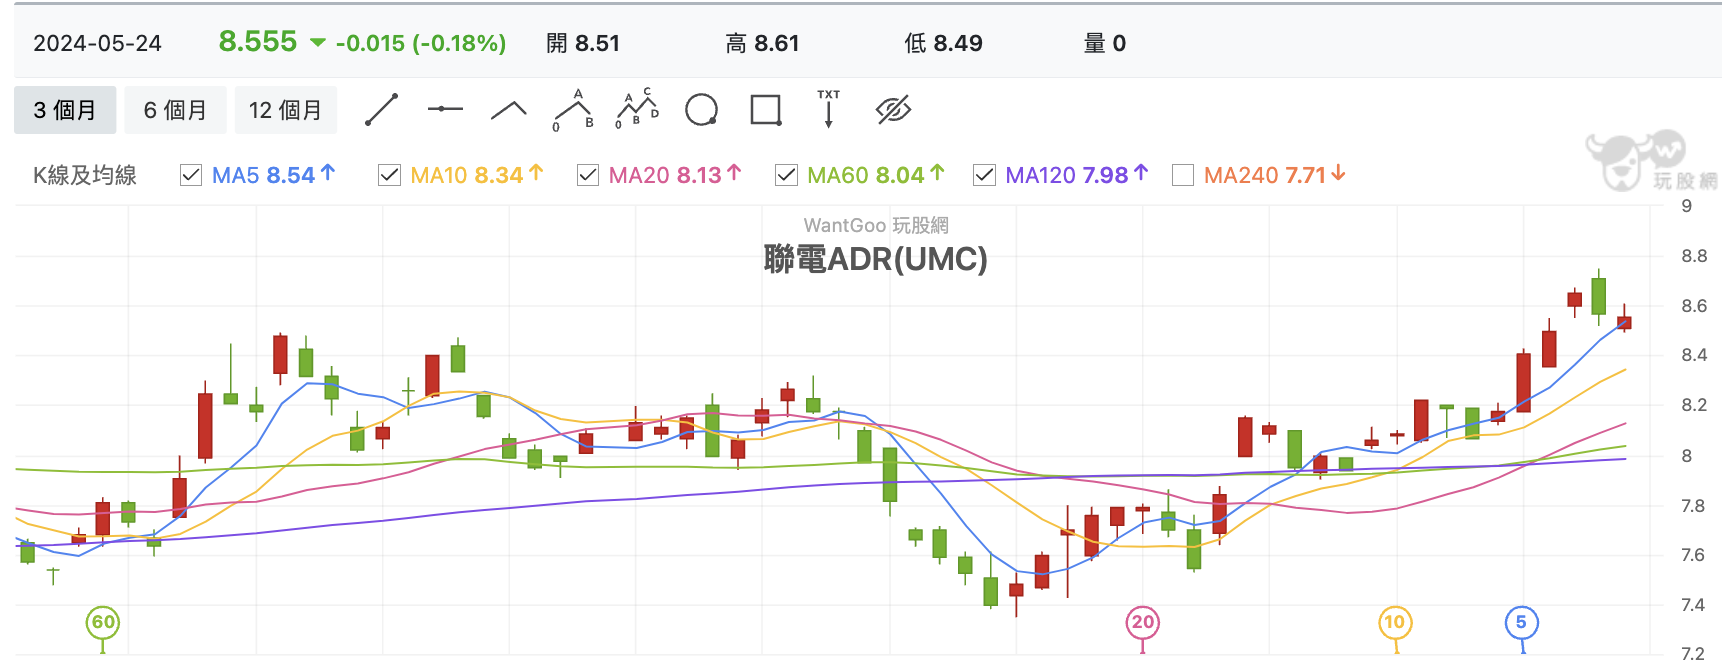This screenshot has height=670, width=1722.
Task: Select the 0-A-B wave pattern tool
Action: [573, 110]
